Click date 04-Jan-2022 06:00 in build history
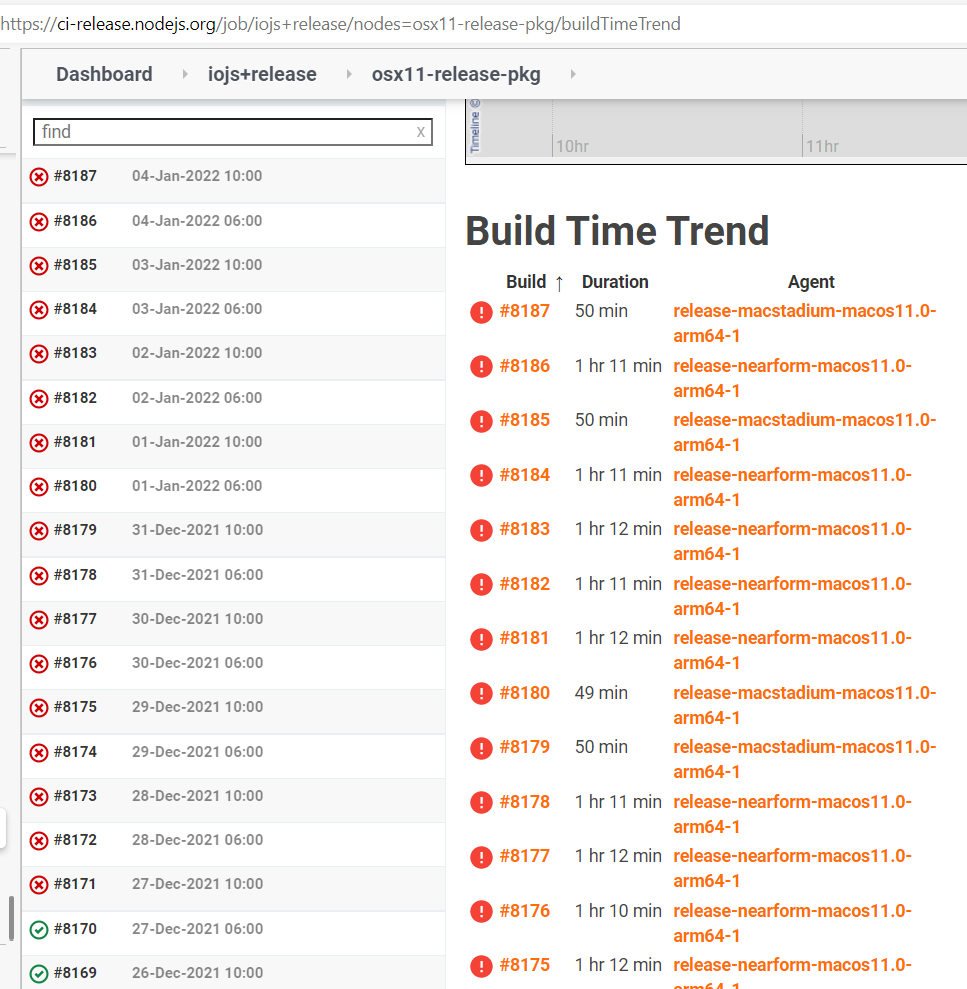The image size is (967, 989). 197,221
